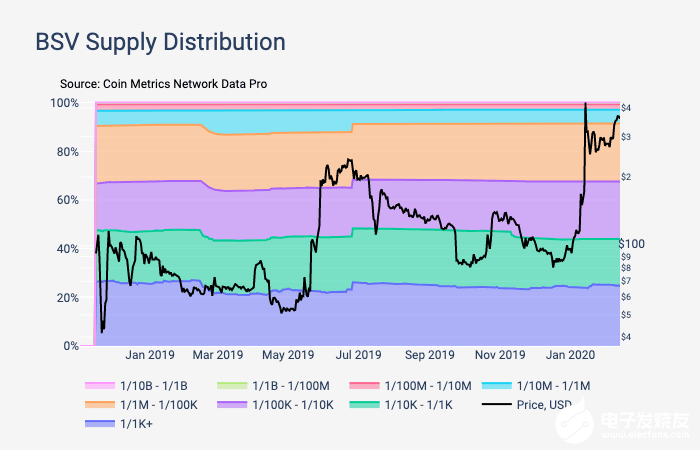Click the 100% y-axis label

65,103
